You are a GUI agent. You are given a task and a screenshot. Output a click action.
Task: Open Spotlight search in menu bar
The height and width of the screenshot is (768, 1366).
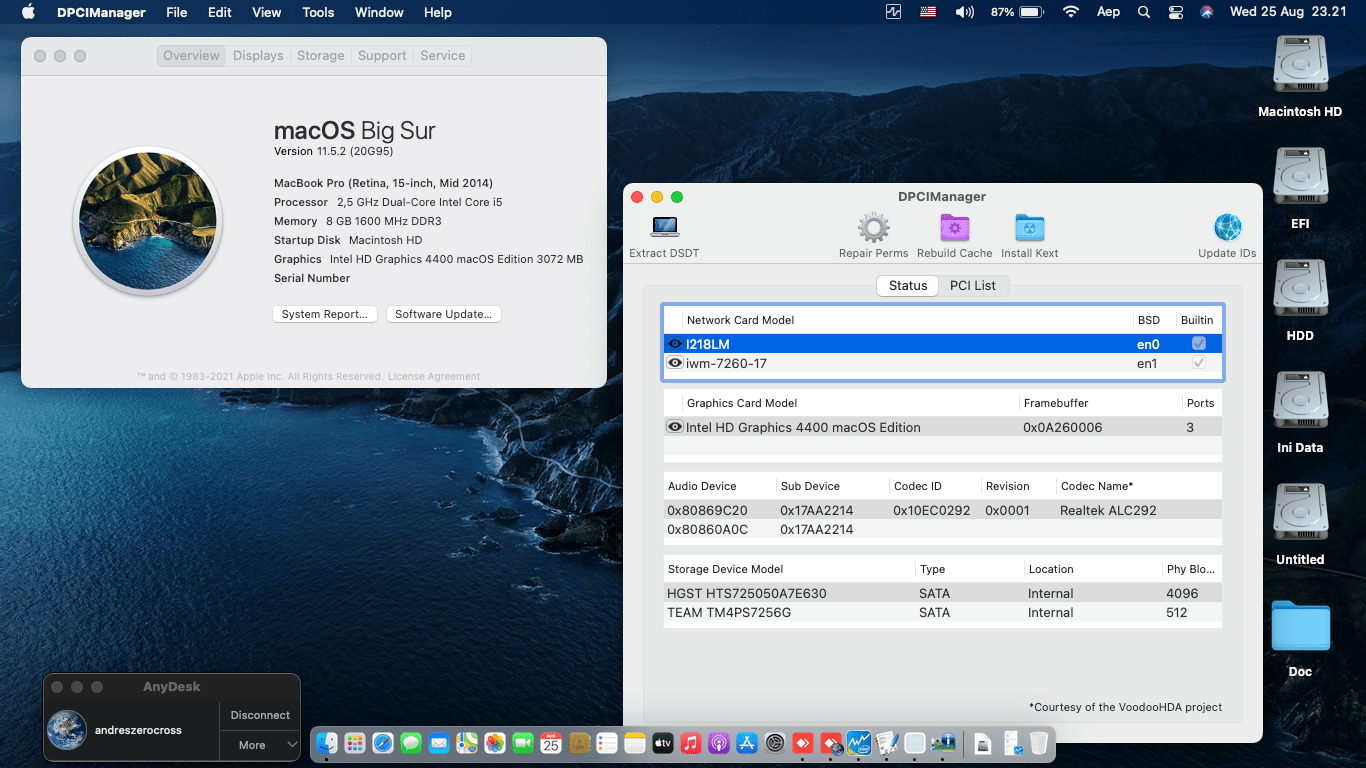1144,12
